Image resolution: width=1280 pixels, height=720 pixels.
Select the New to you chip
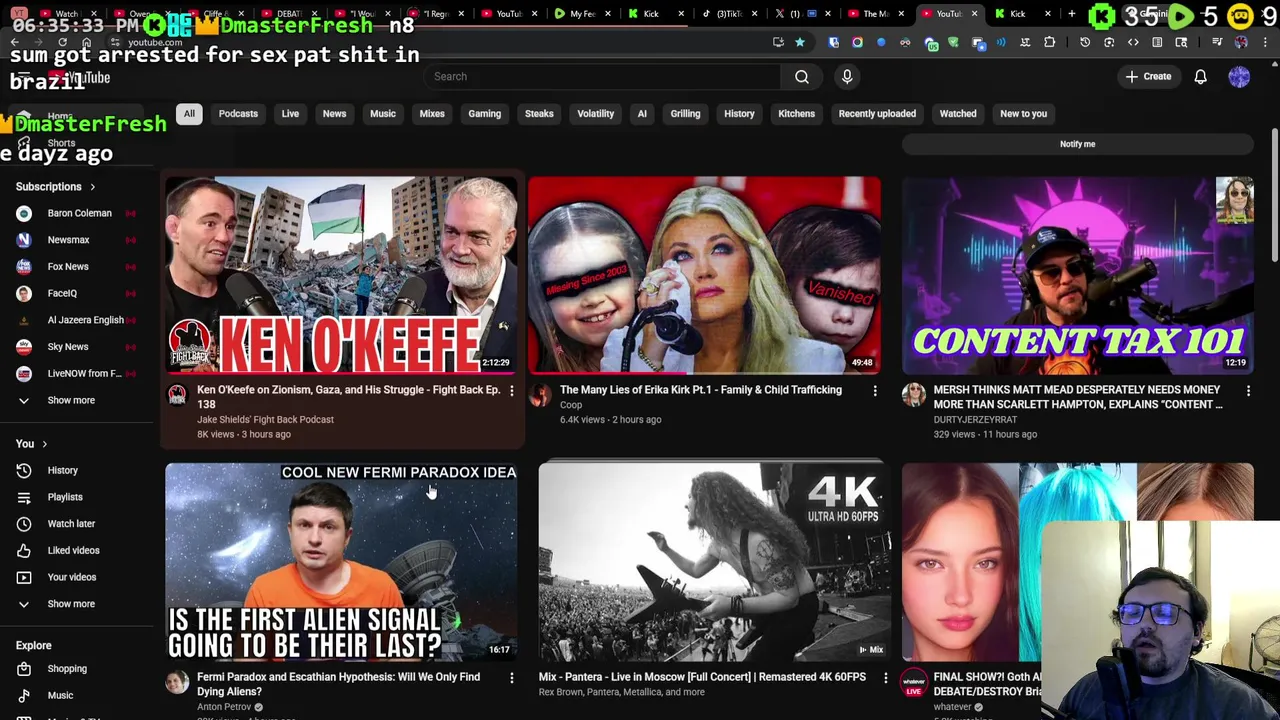1023,114
